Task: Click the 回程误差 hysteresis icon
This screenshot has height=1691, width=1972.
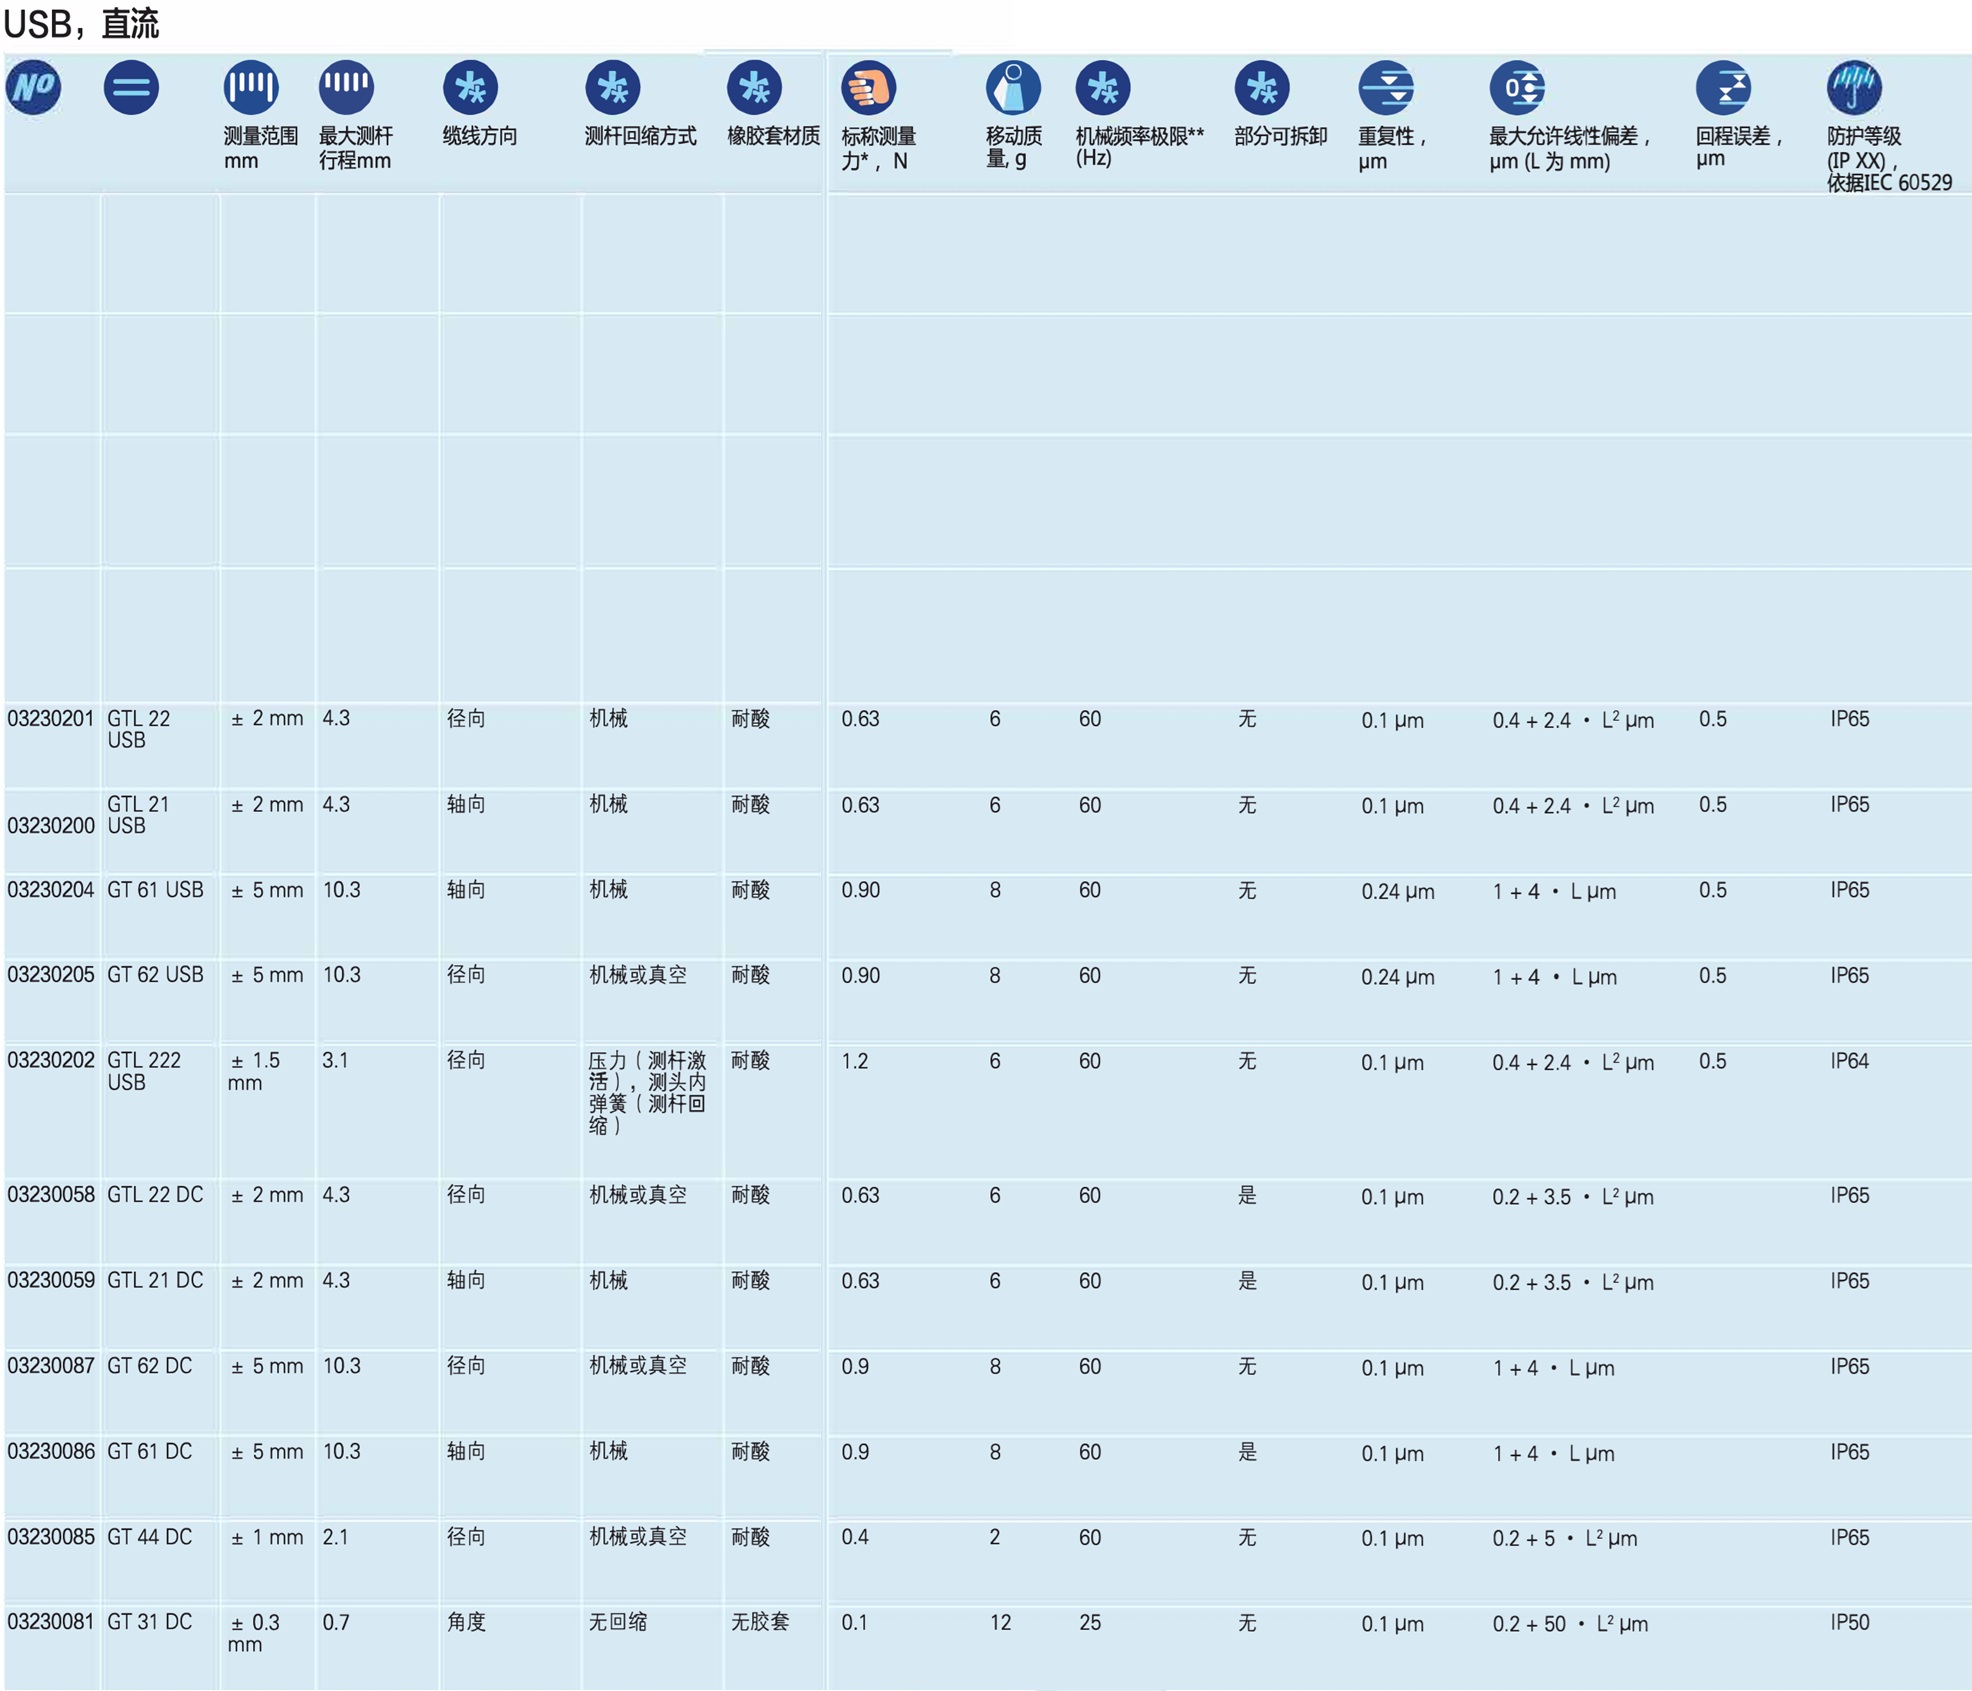Action: click(x=1723, y=87)
